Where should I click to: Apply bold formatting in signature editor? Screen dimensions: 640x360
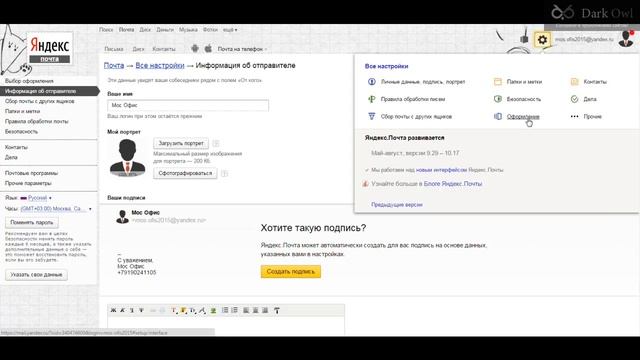(x=113, y=310)
